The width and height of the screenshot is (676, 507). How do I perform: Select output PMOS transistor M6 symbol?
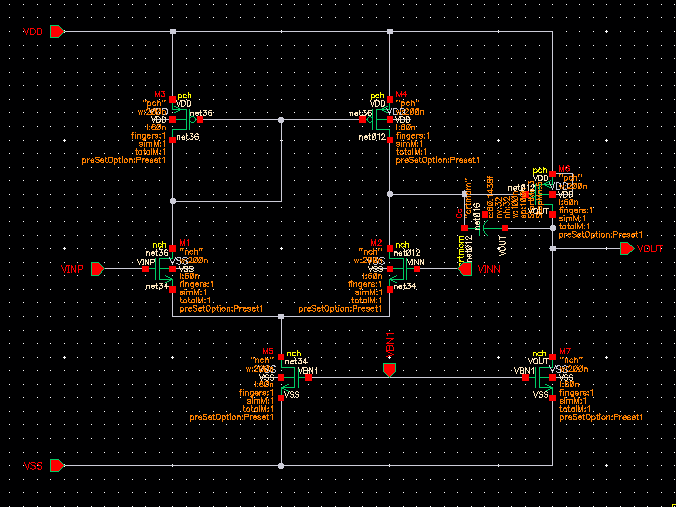541,194
